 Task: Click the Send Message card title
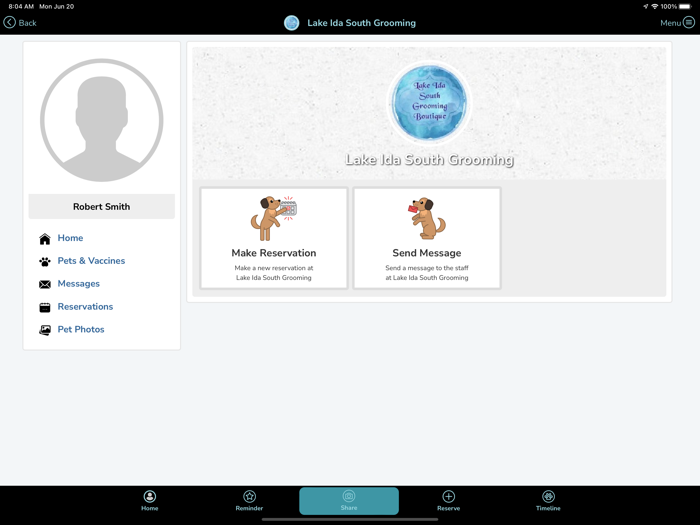coord(427,253)
